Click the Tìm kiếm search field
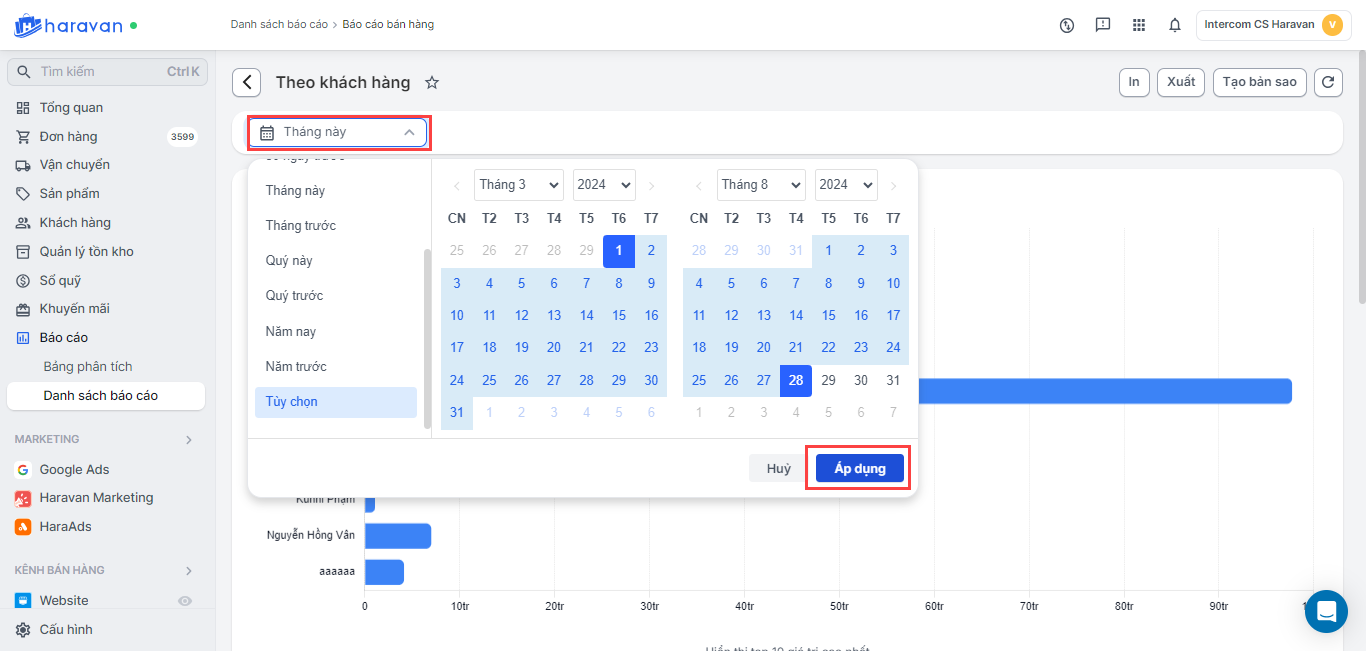The height and width of the screenshot is (651, 1366). 100,72
